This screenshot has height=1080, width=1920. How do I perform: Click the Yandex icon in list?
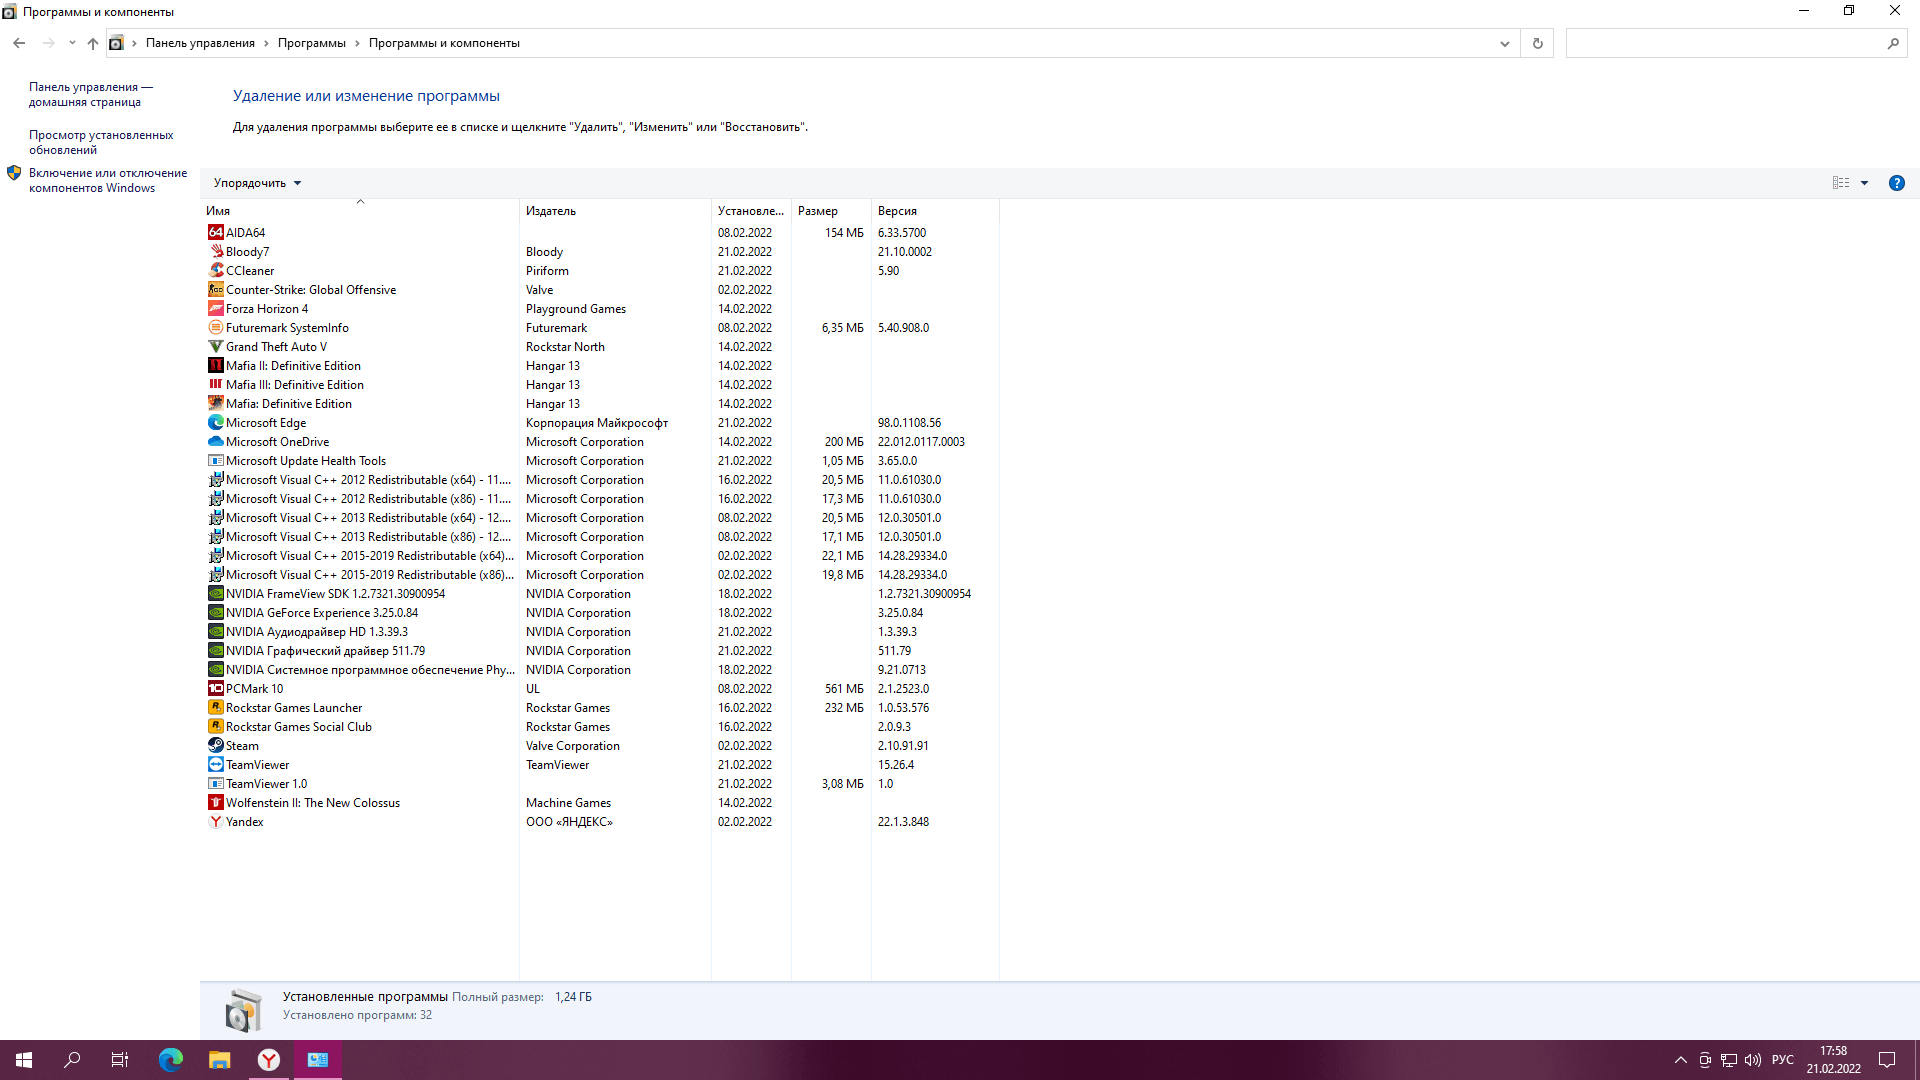[215, 821]
